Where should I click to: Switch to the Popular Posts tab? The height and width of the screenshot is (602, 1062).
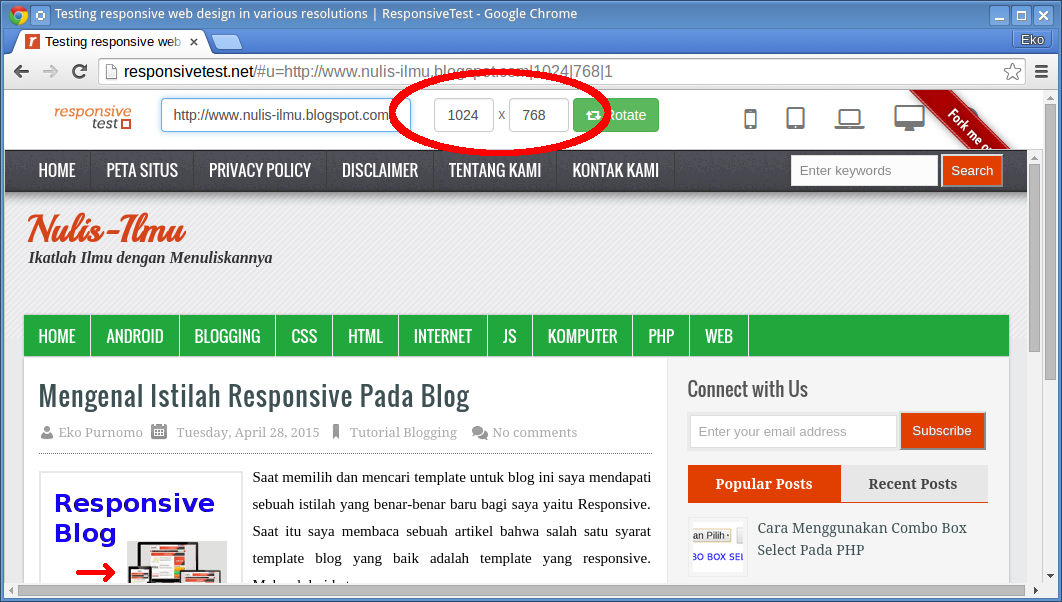(x=764, y=483)
